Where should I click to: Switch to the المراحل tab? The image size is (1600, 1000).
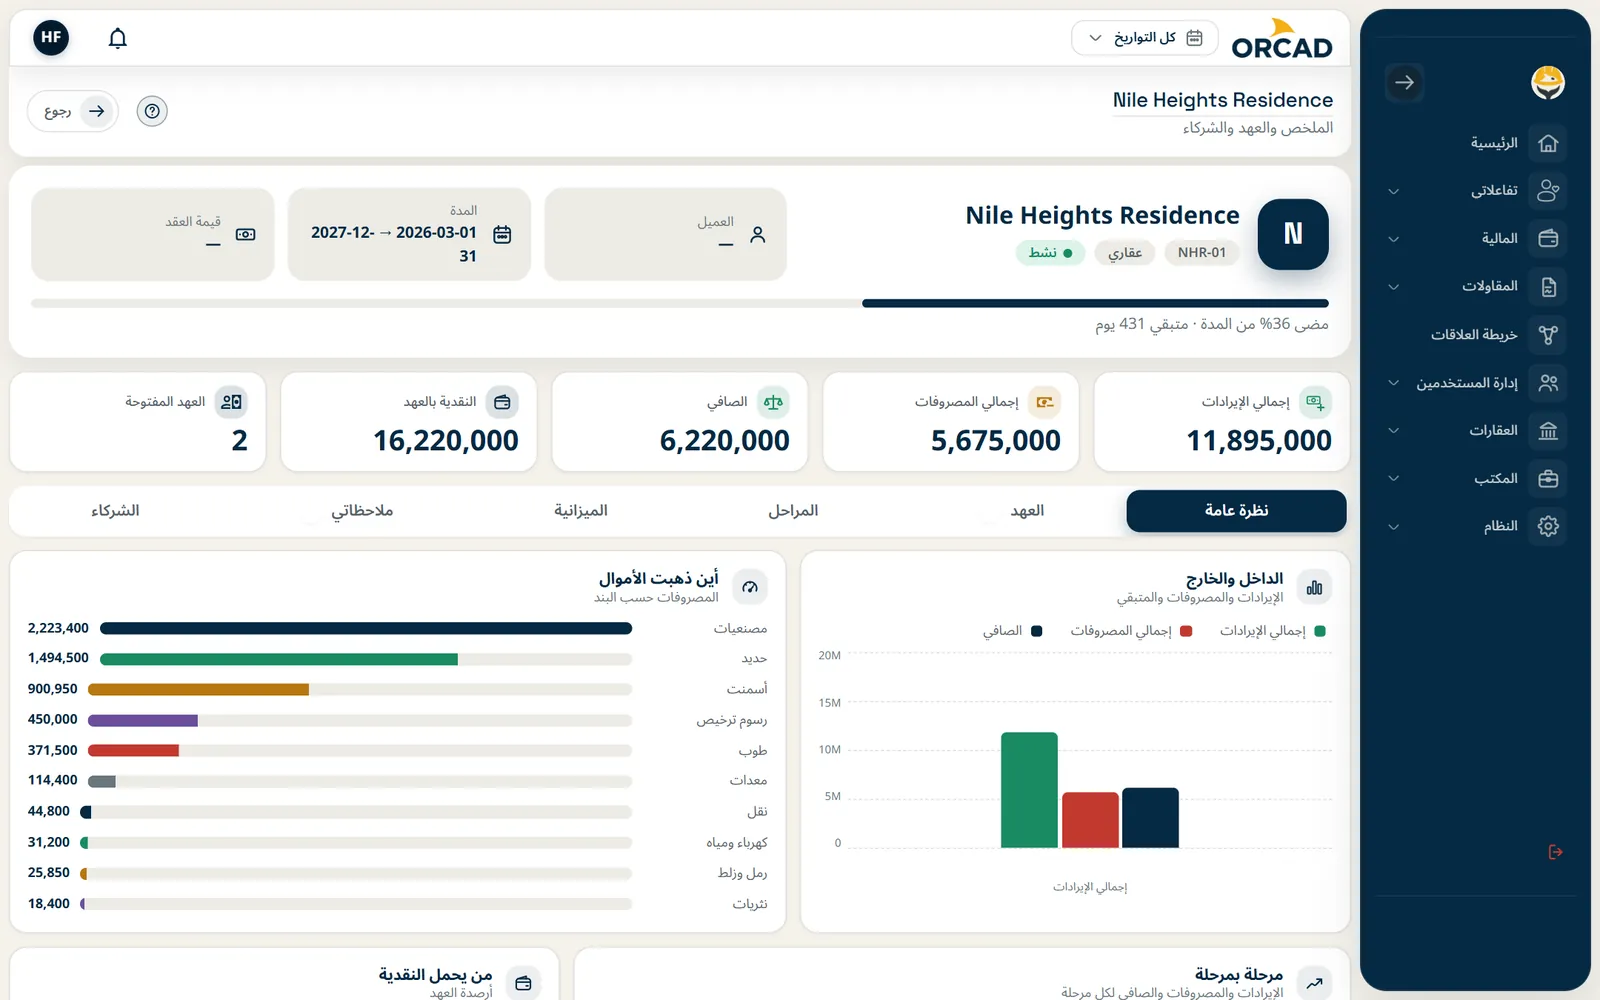pos(793,511)
